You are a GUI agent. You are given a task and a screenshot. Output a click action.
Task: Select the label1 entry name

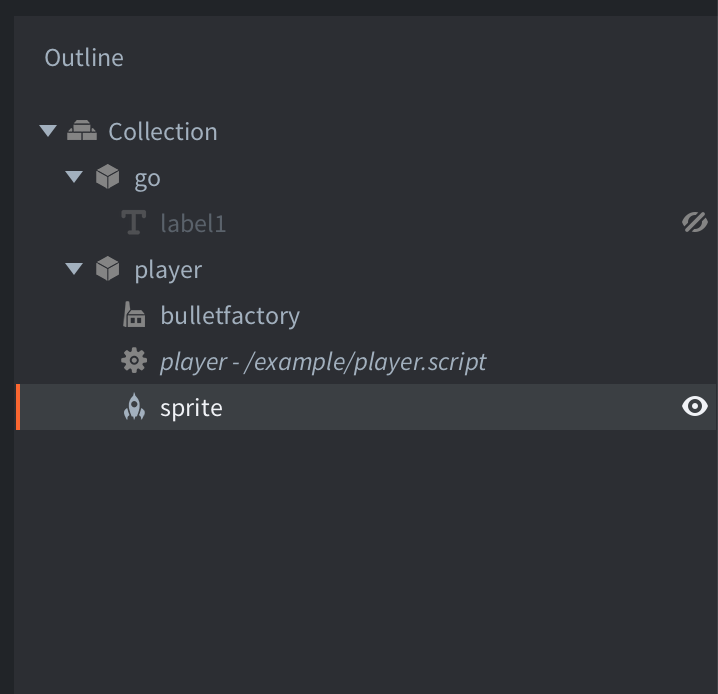193,223
